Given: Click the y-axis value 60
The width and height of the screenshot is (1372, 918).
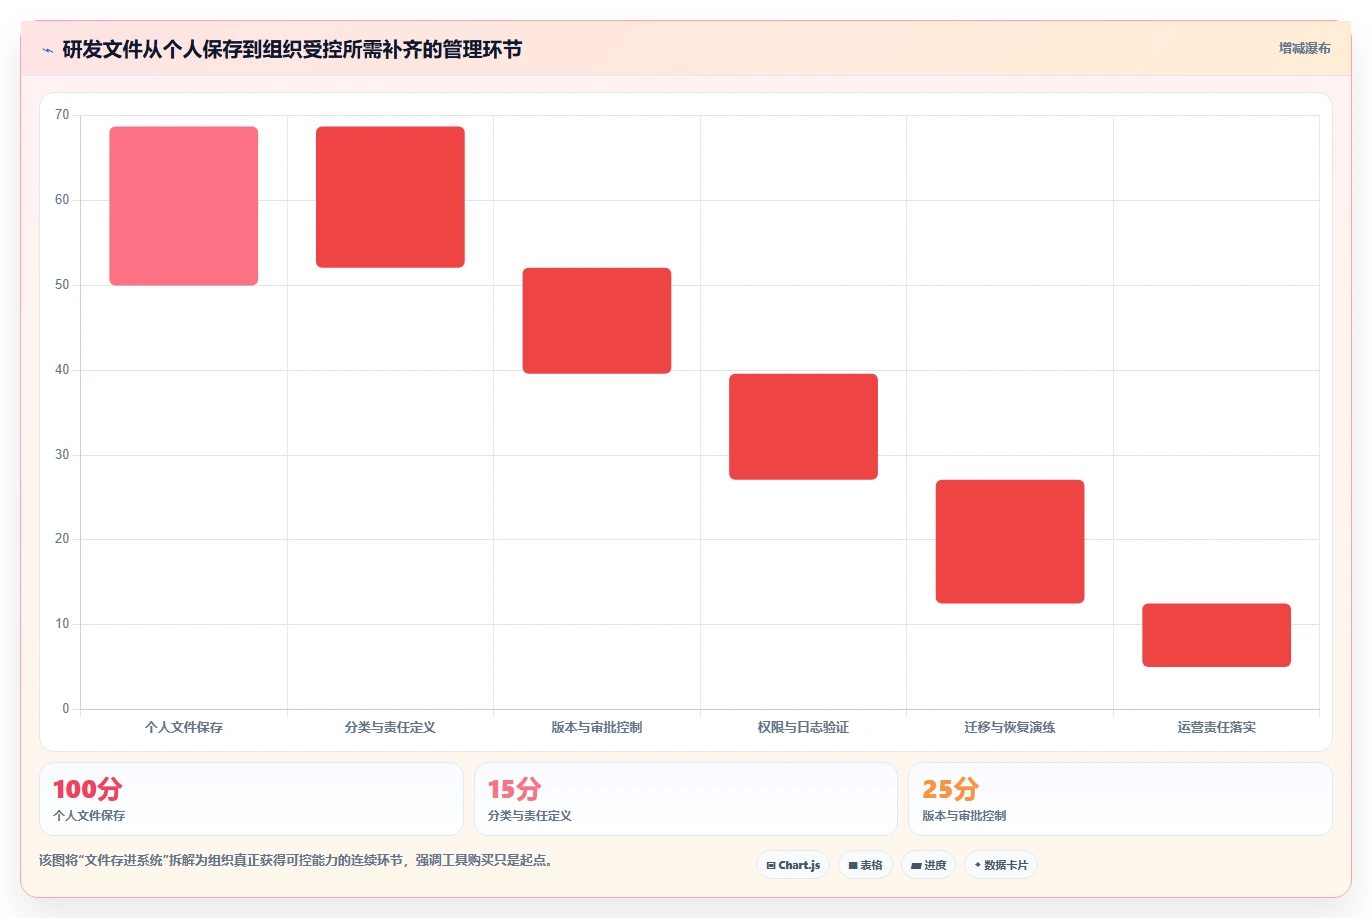Looking at the screenshot, I should [62, 200].
